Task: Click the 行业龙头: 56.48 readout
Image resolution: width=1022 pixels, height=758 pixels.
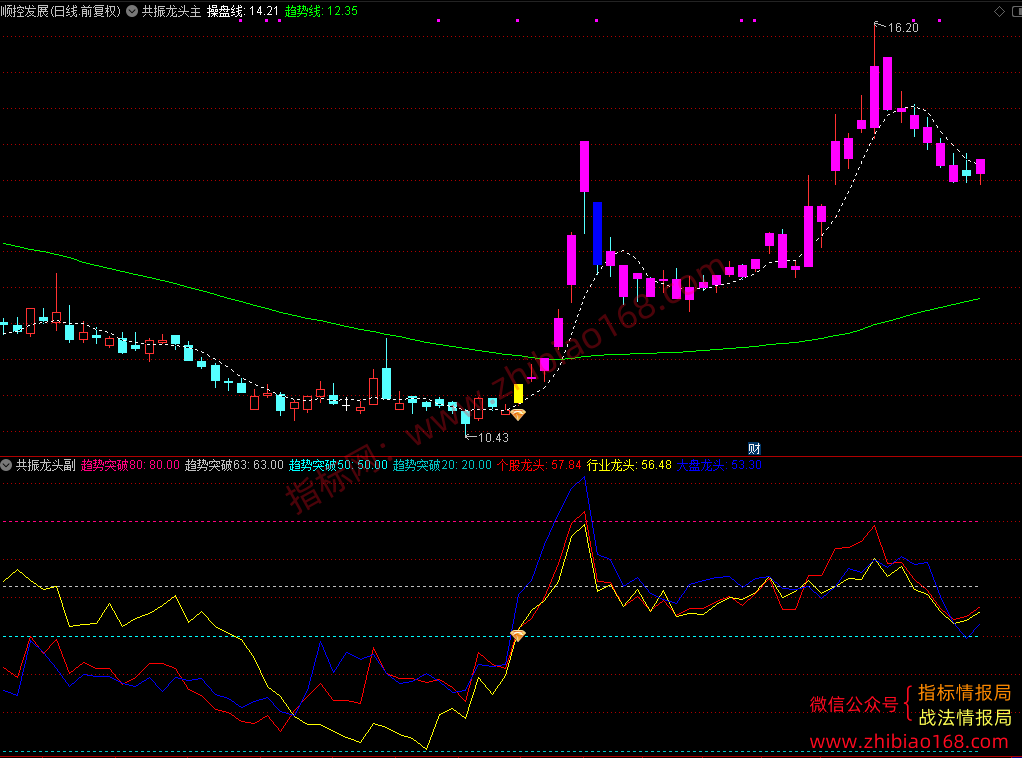Action: [629, 465]
